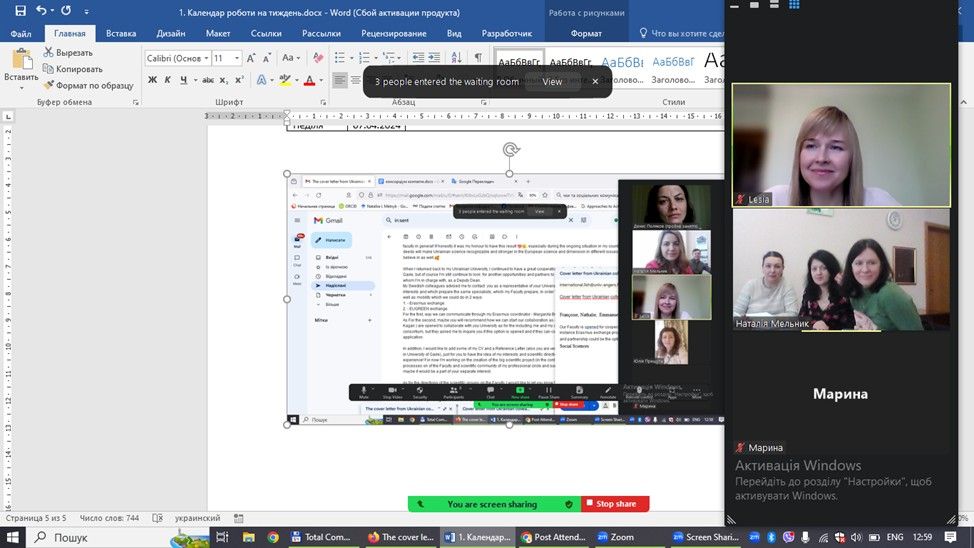Toggle Bold (Ж) formatting
This screenshot has width=974, height=548.
click(153, 81)
